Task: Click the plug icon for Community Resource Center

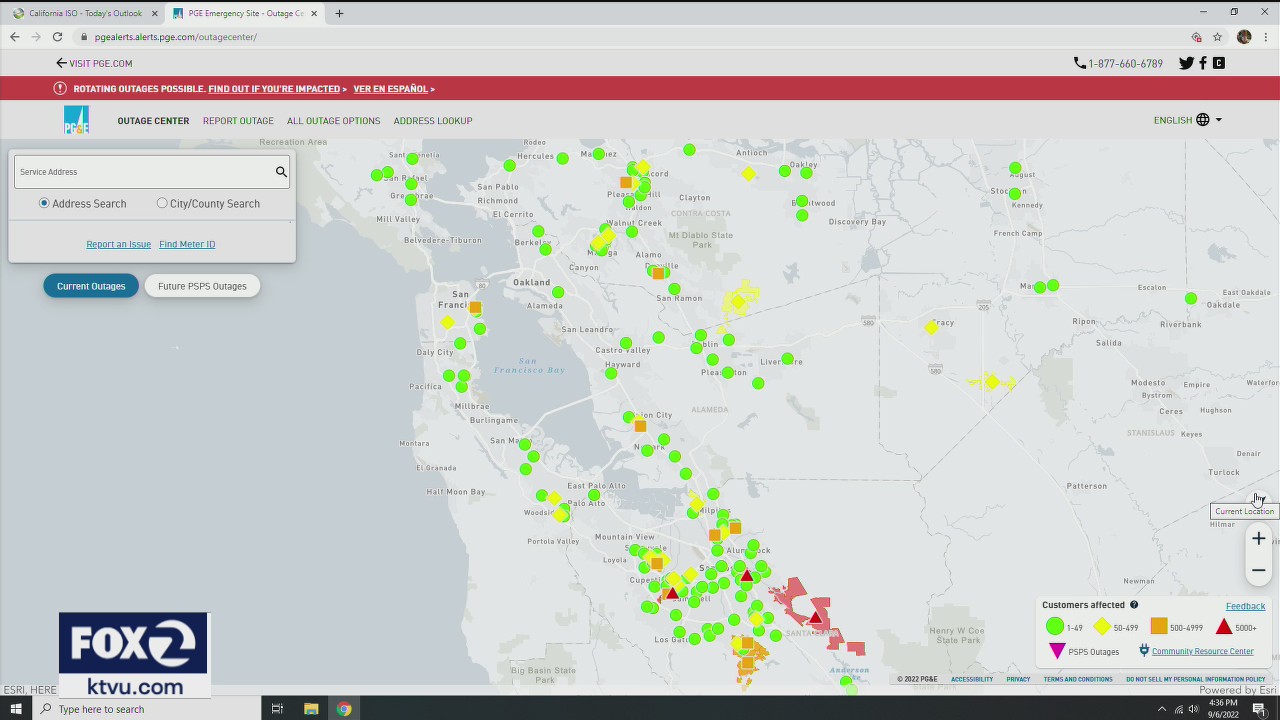Action: [1144, 651]
